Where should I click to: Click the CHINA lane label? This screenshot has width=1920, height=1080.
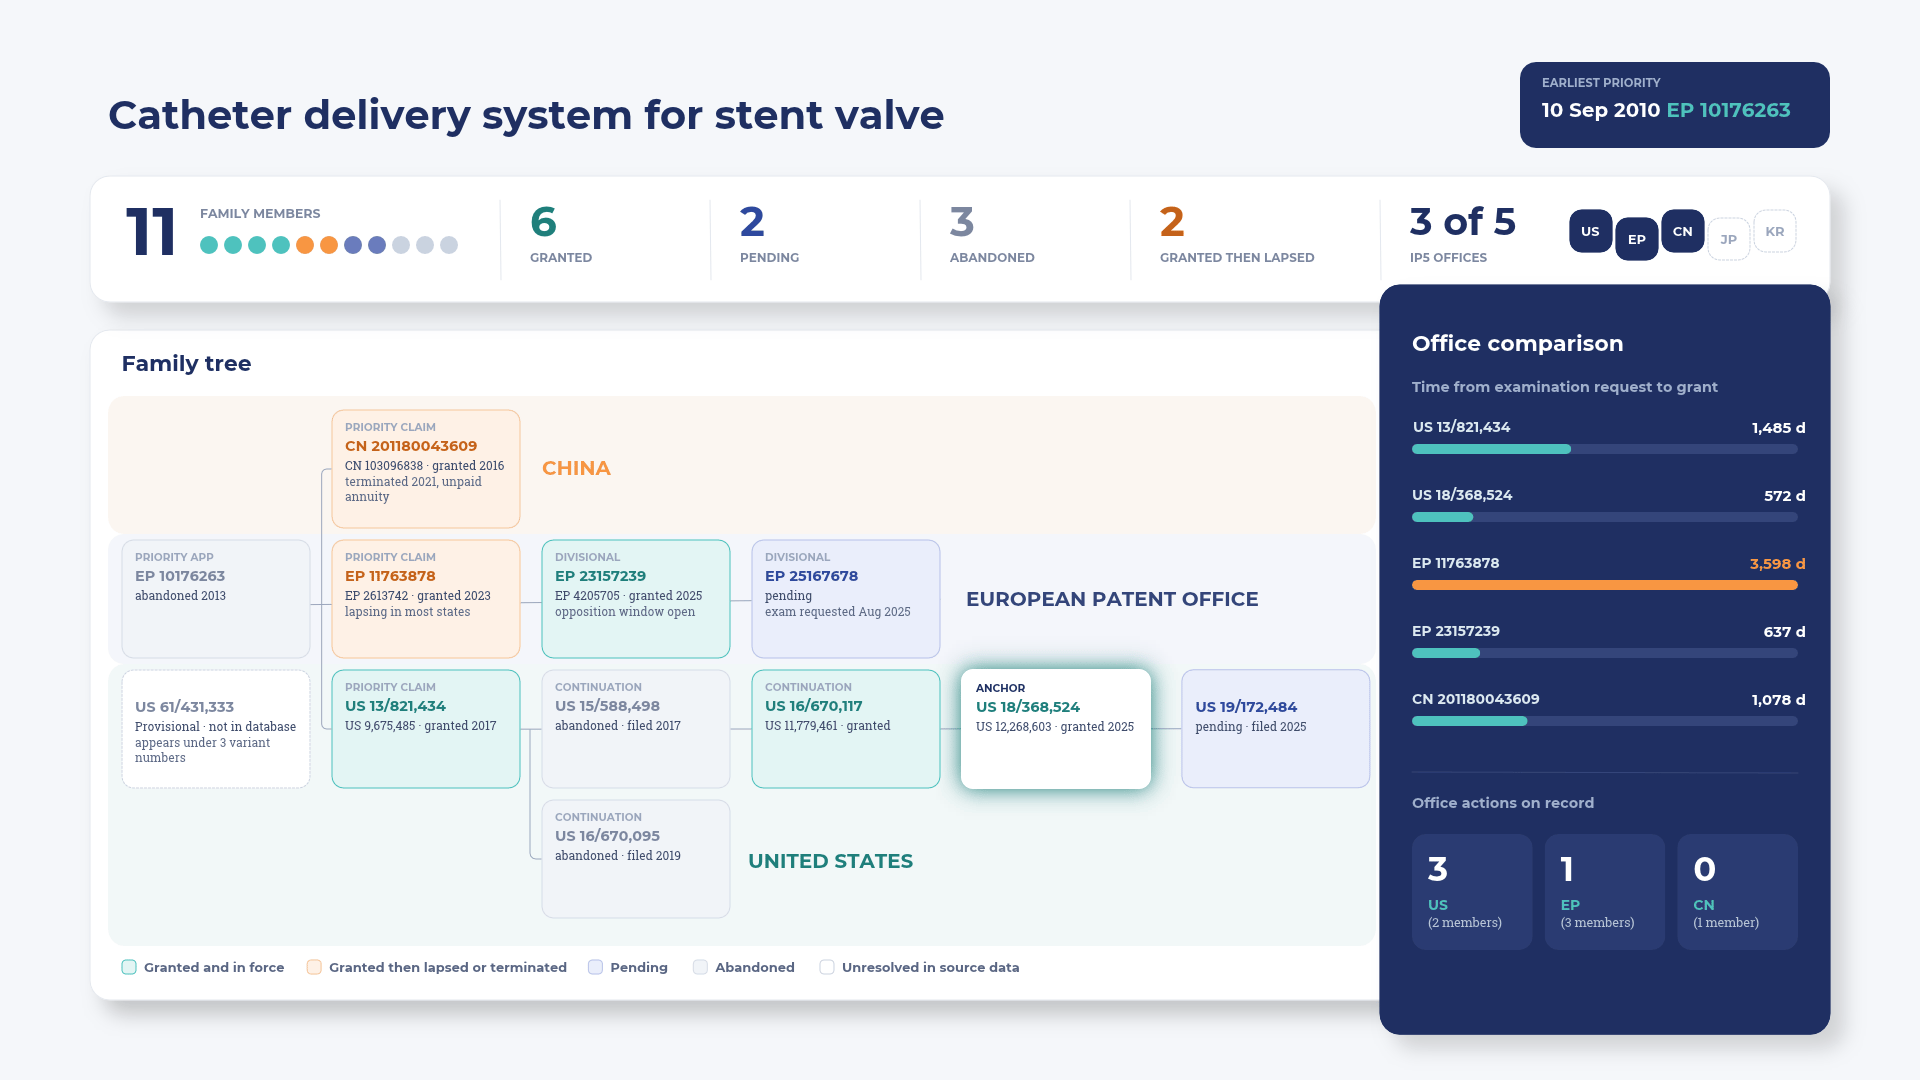(x=576, y=468)
